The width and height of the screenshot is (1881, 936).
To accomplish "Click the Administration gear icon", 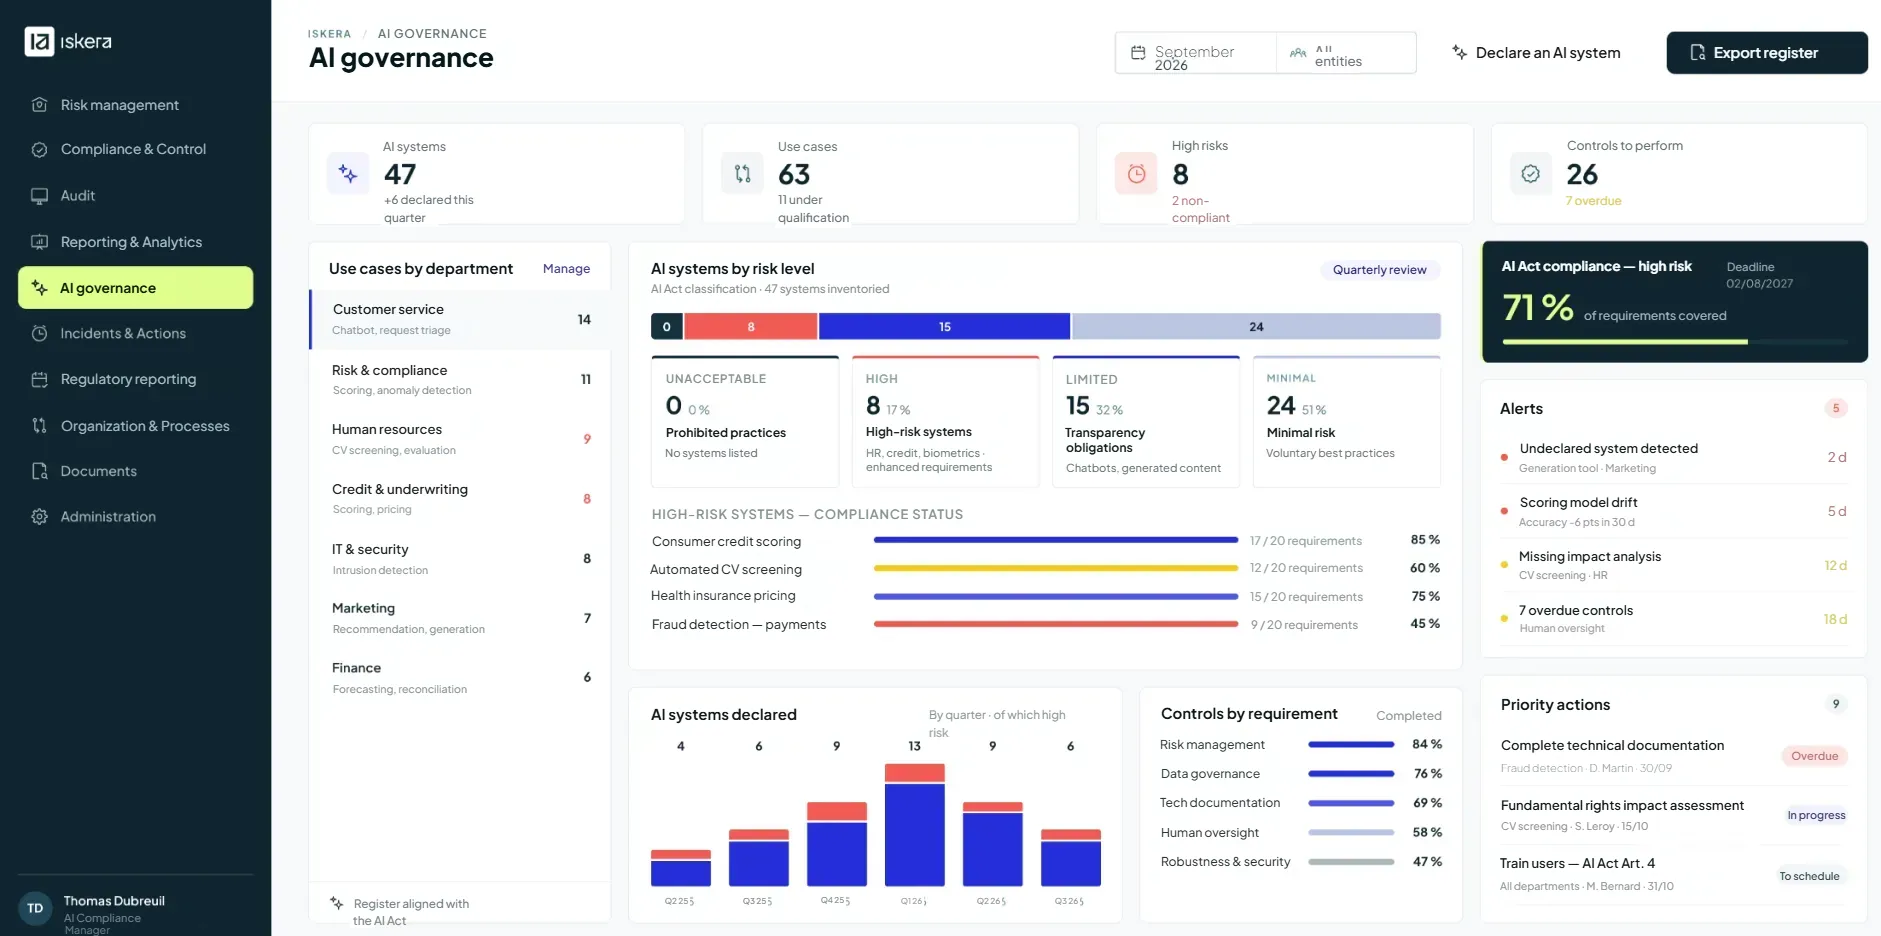I will pos(40,516).
